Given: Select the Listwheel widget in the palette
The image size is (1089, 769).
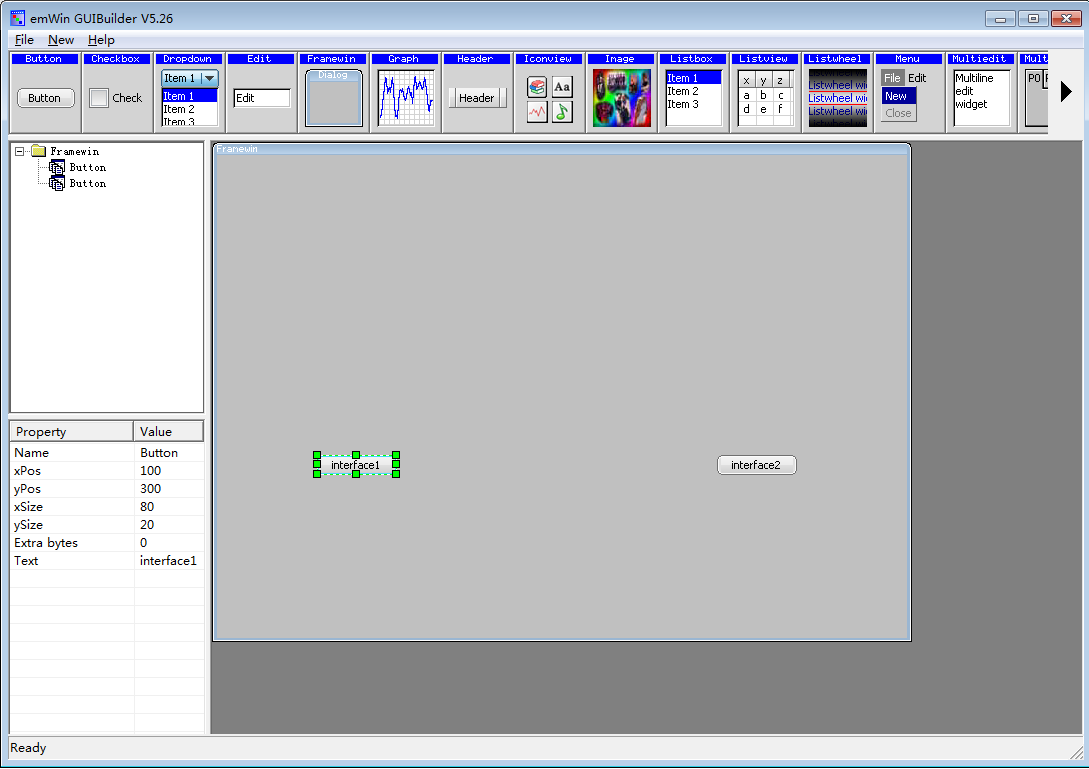Looking at the screenshot, I should click(x=837, y=92).
